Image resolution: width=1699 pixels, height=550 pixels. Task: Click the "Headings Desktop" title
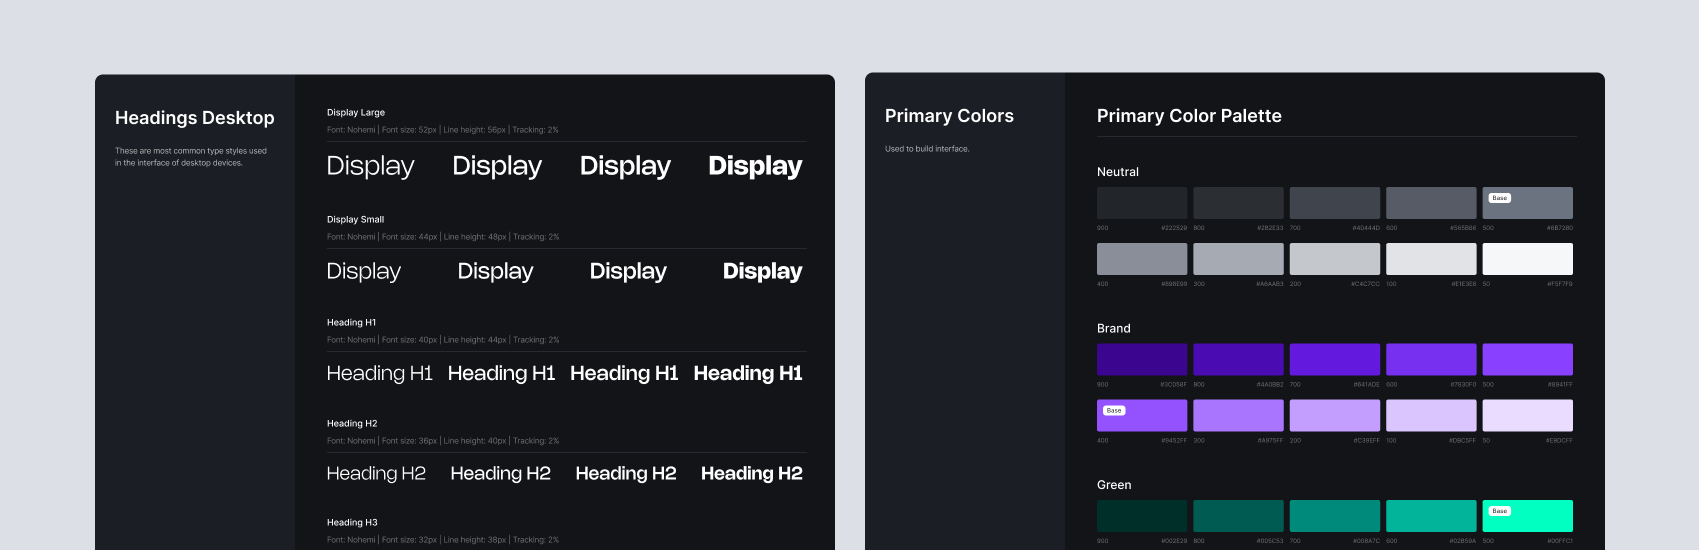[x=195, y=118]
